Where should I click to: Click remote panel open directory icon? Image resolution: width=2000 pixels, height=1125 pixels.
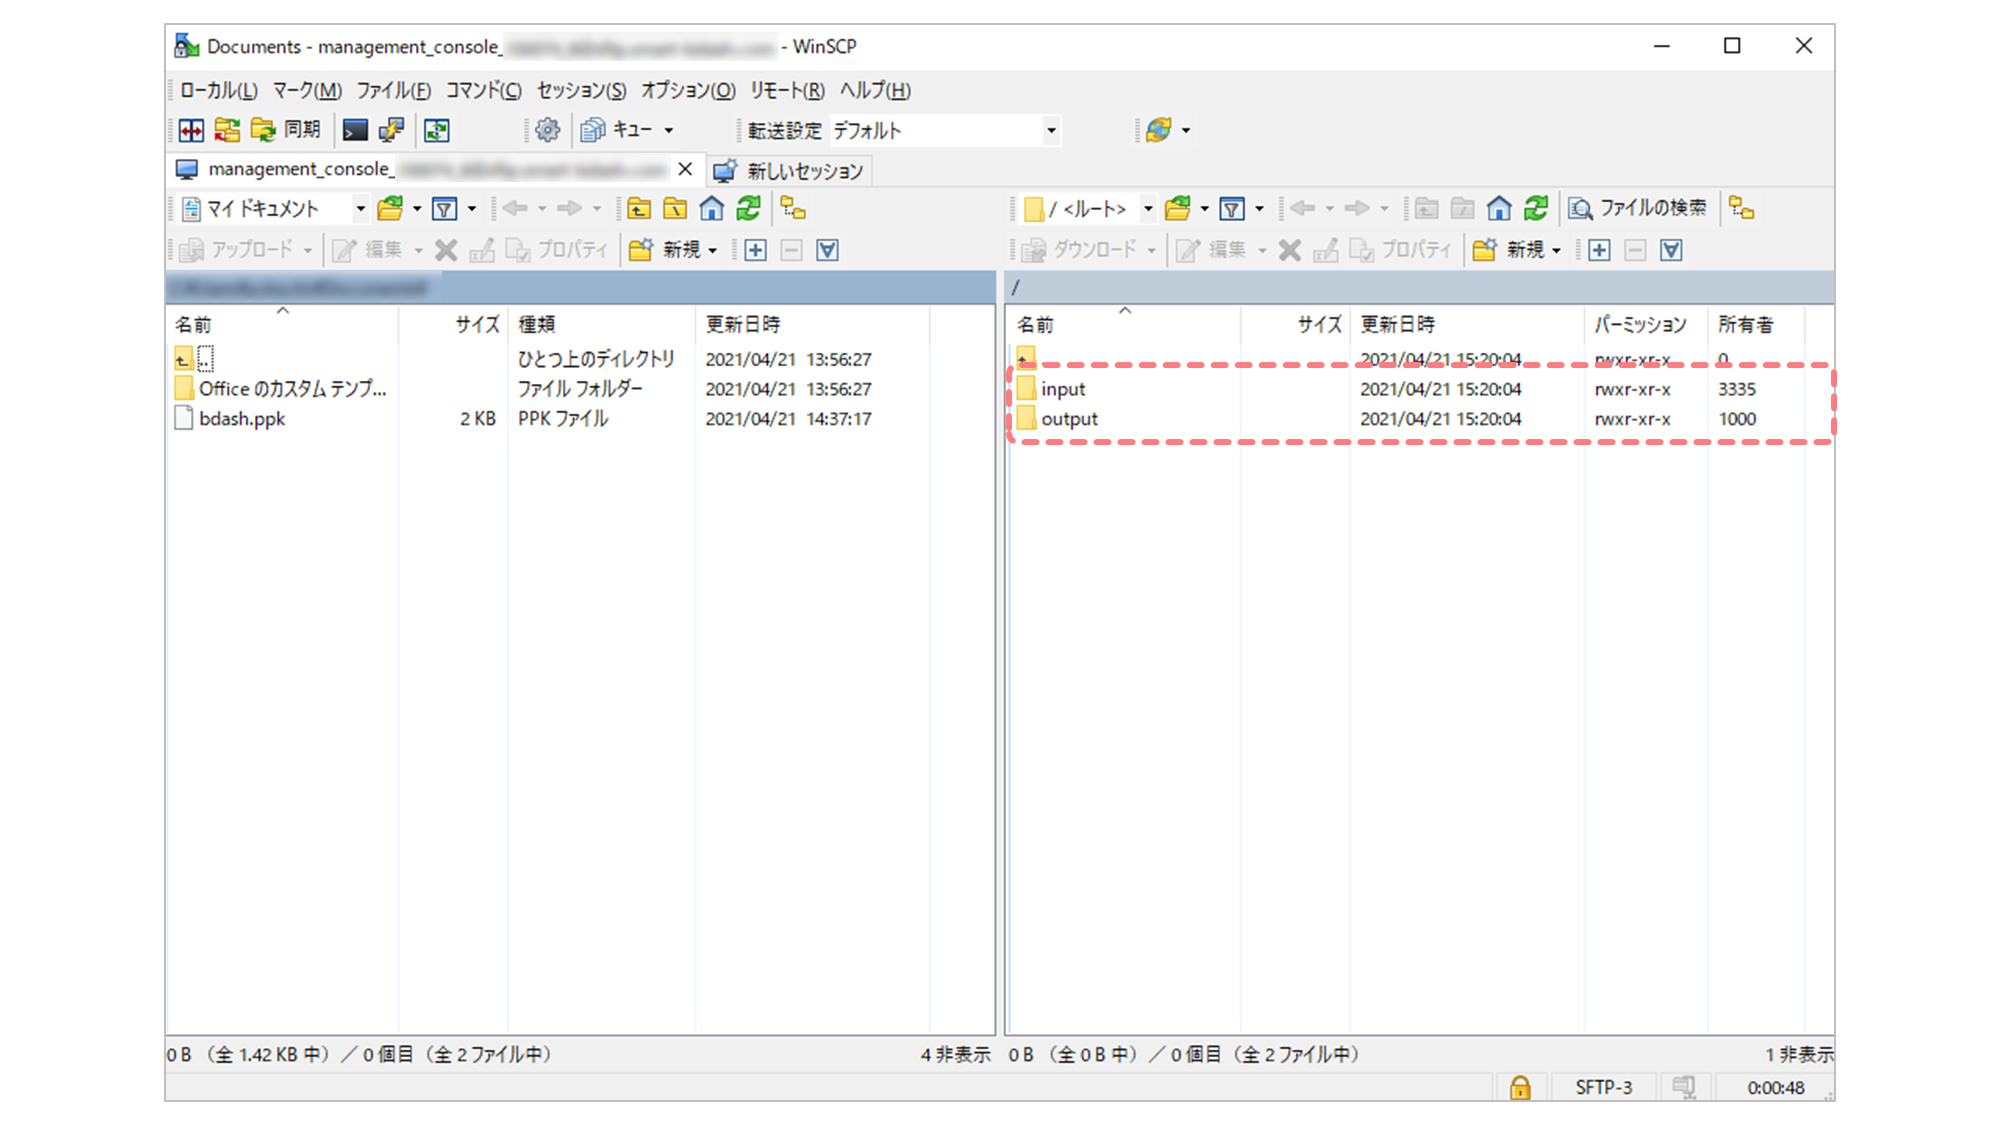pos(1178,209)
